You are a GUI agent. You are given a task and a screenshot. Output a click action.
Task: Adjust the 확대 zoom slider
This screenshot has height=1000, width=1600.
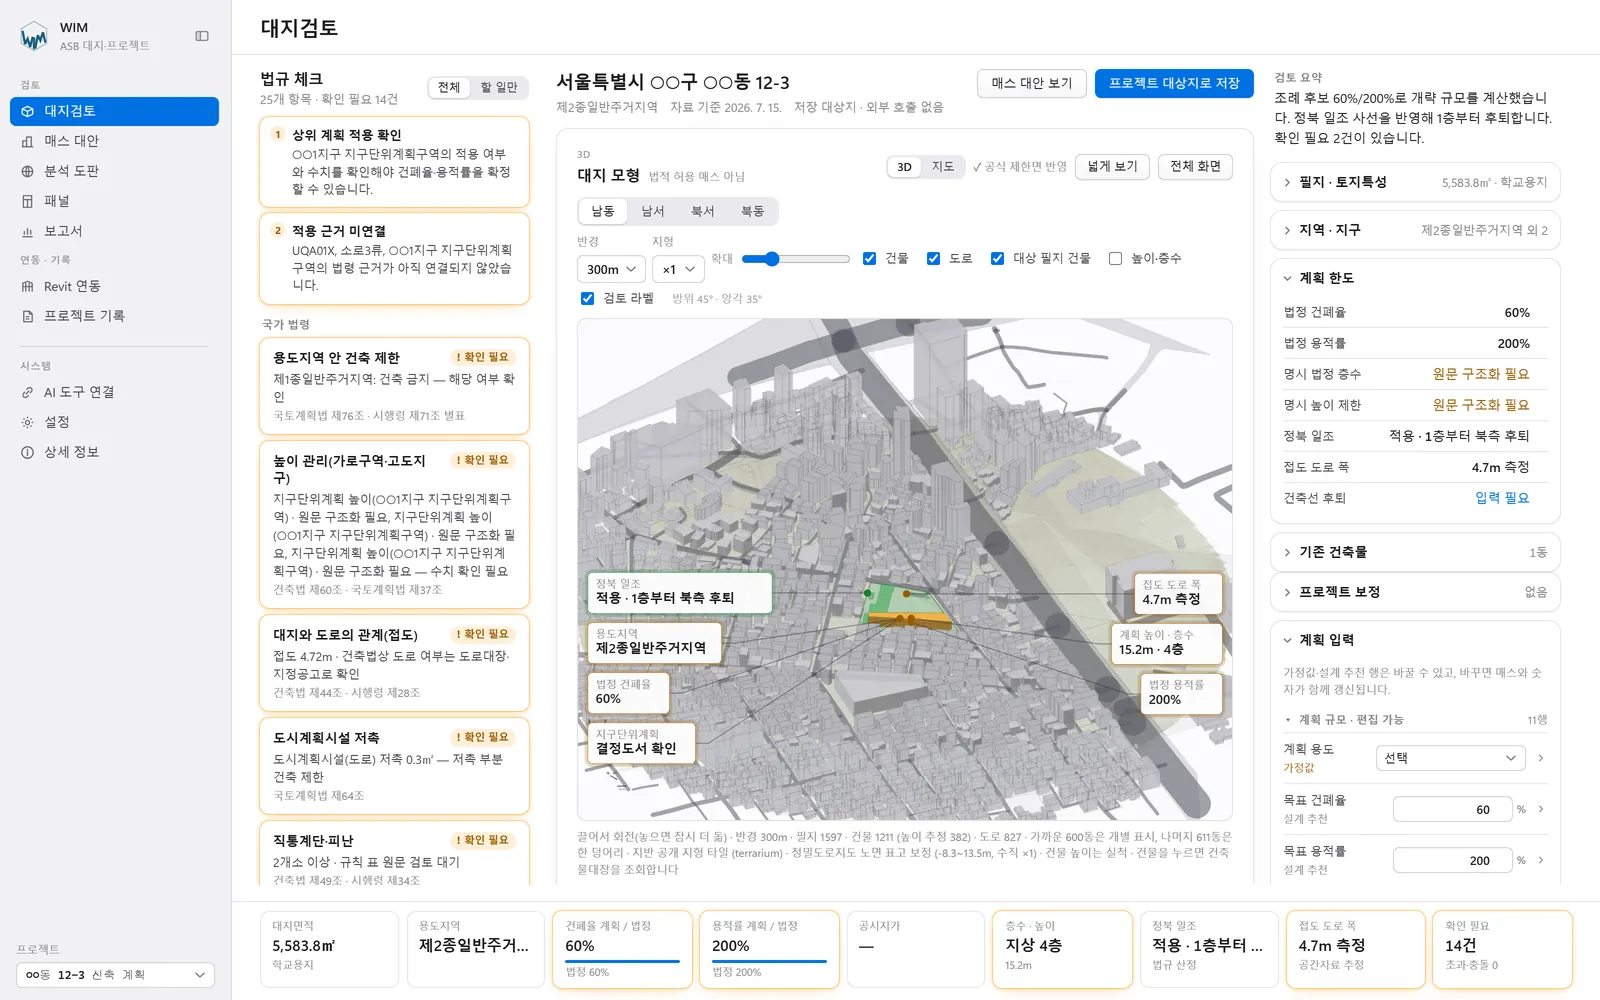(x=795, y=259)
